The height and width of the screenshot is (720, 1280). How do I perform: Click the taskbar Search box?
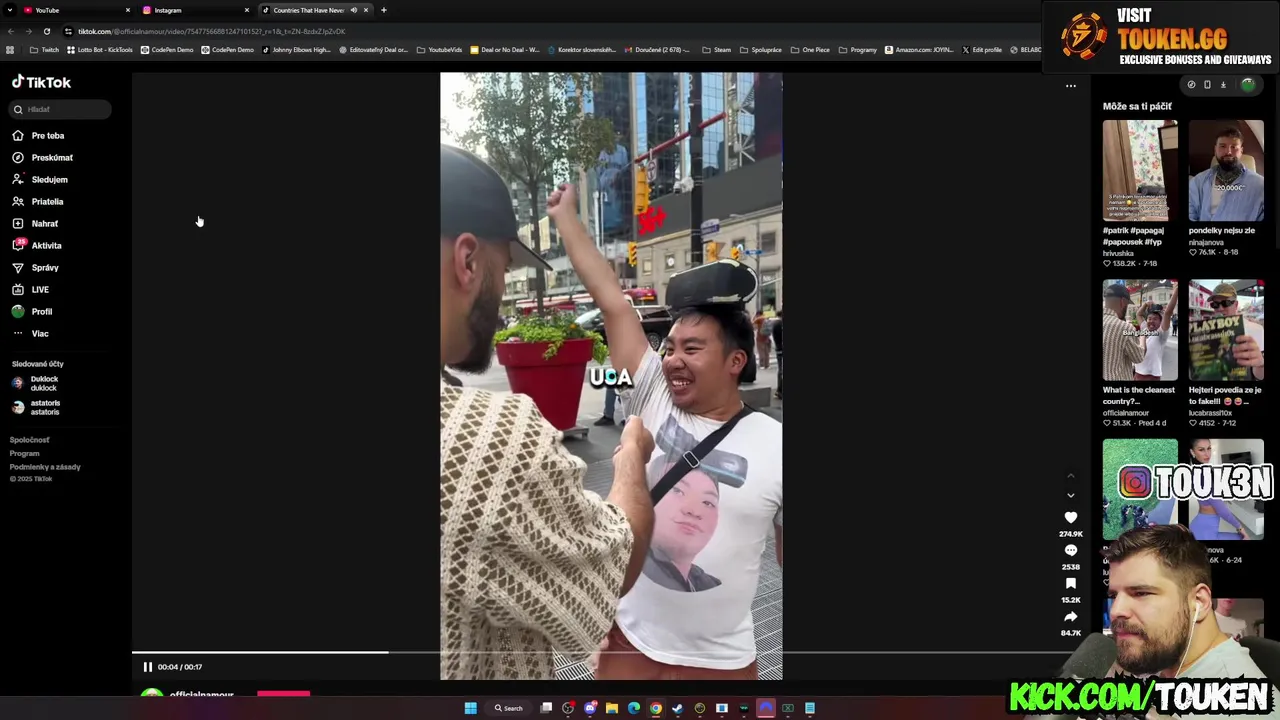coord(508,708)
